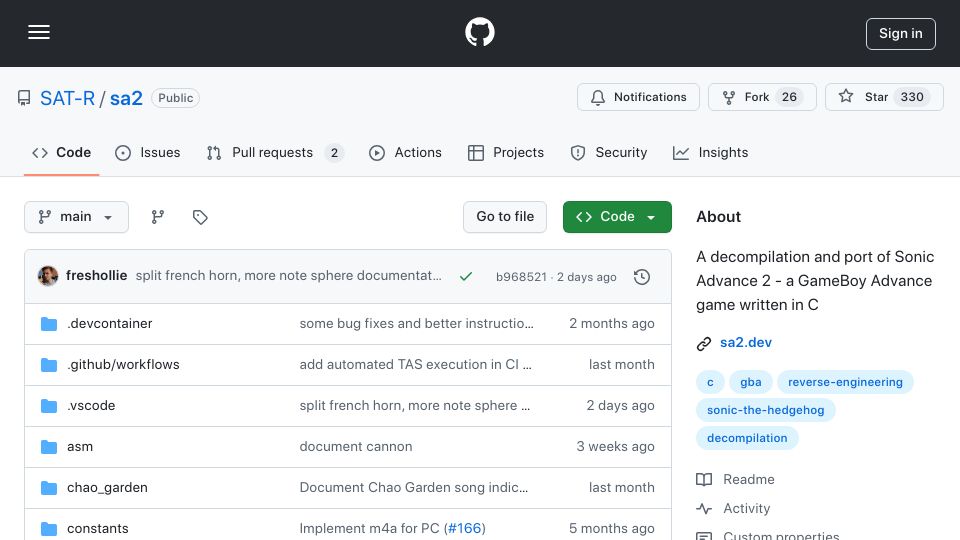960x540 pixels.
Task: Click the .vscode folder icon
Action: pos(49,405)
